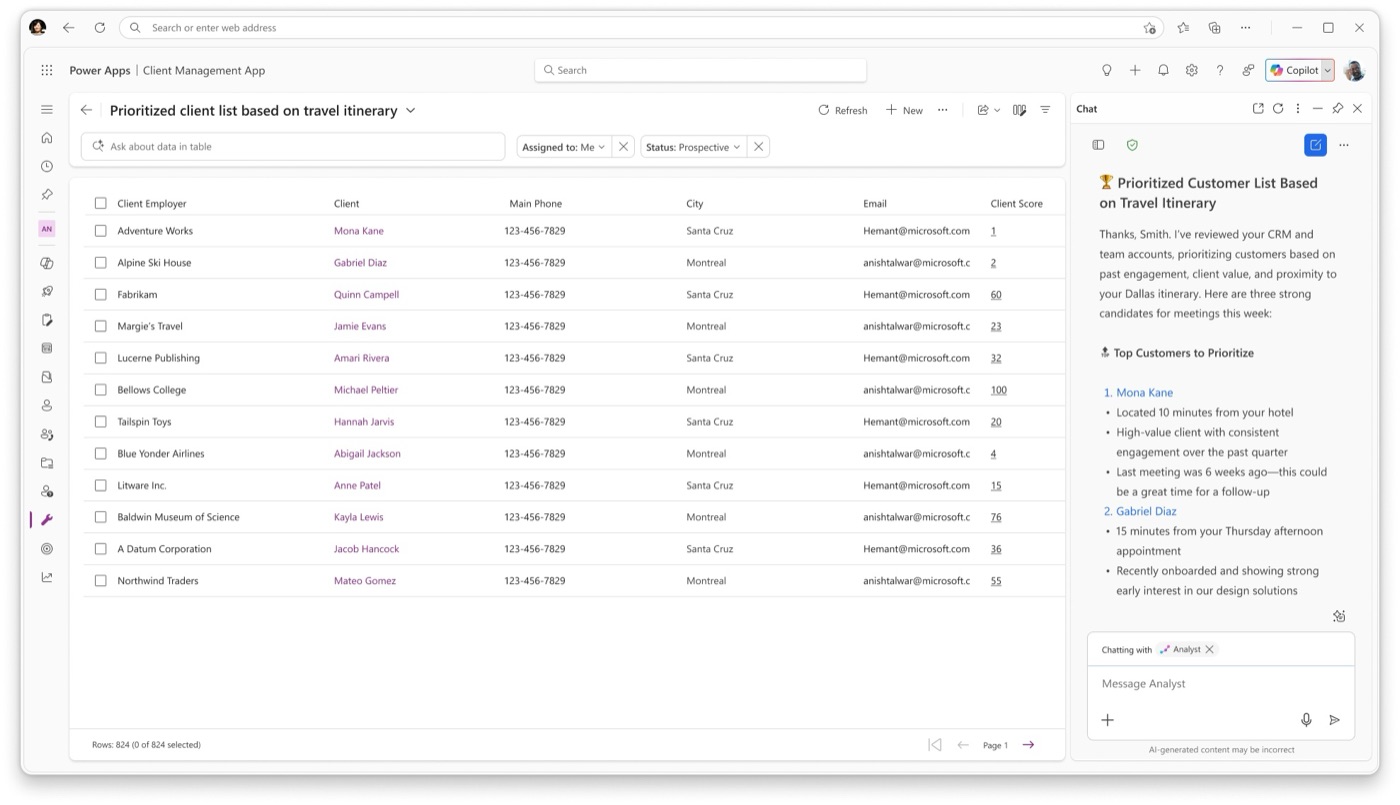Select the wrench icon in left sidebar

point(47,520)
